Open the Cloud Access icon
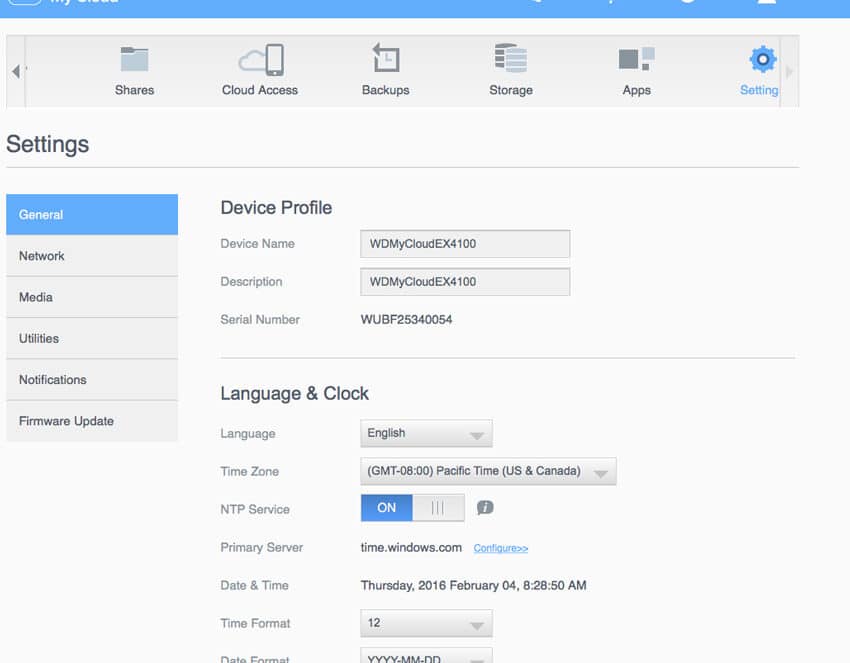The width and height of the screenshot is (850, 663). point(261,60)
